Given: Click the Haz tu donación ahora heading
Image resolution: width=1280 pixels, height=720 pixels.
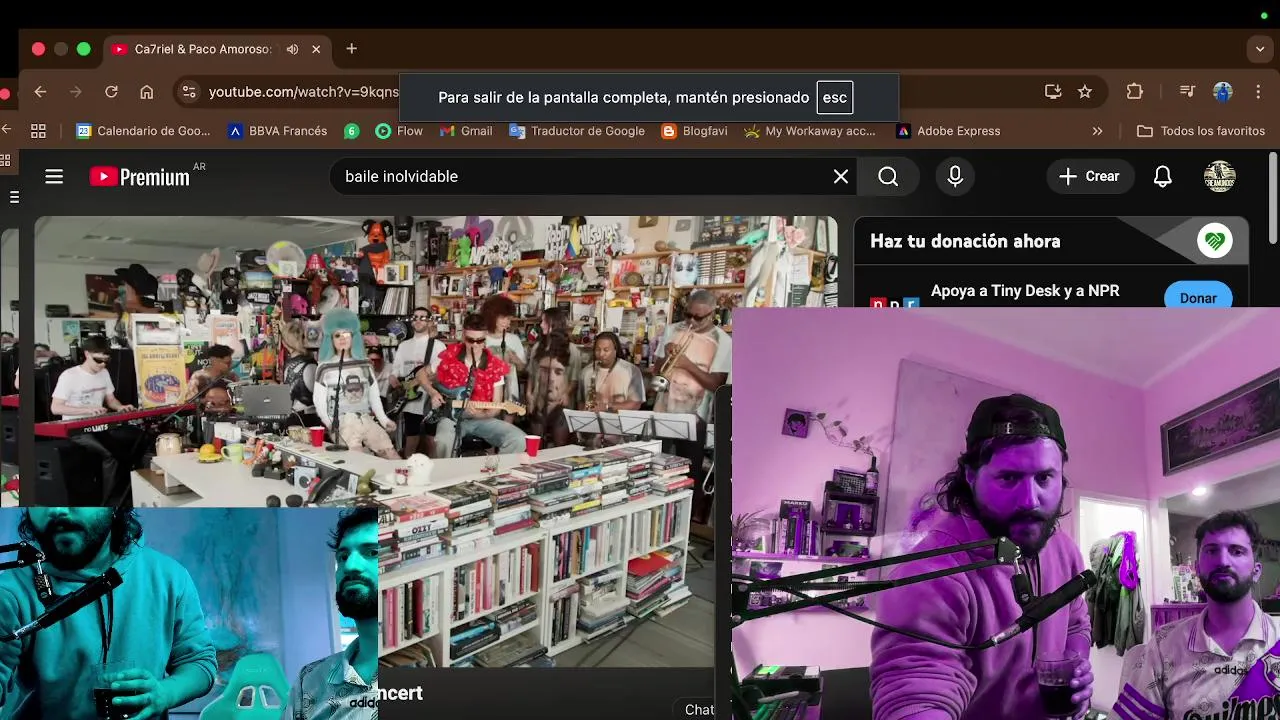Looking at the screenshot, I should click(965, 241).
